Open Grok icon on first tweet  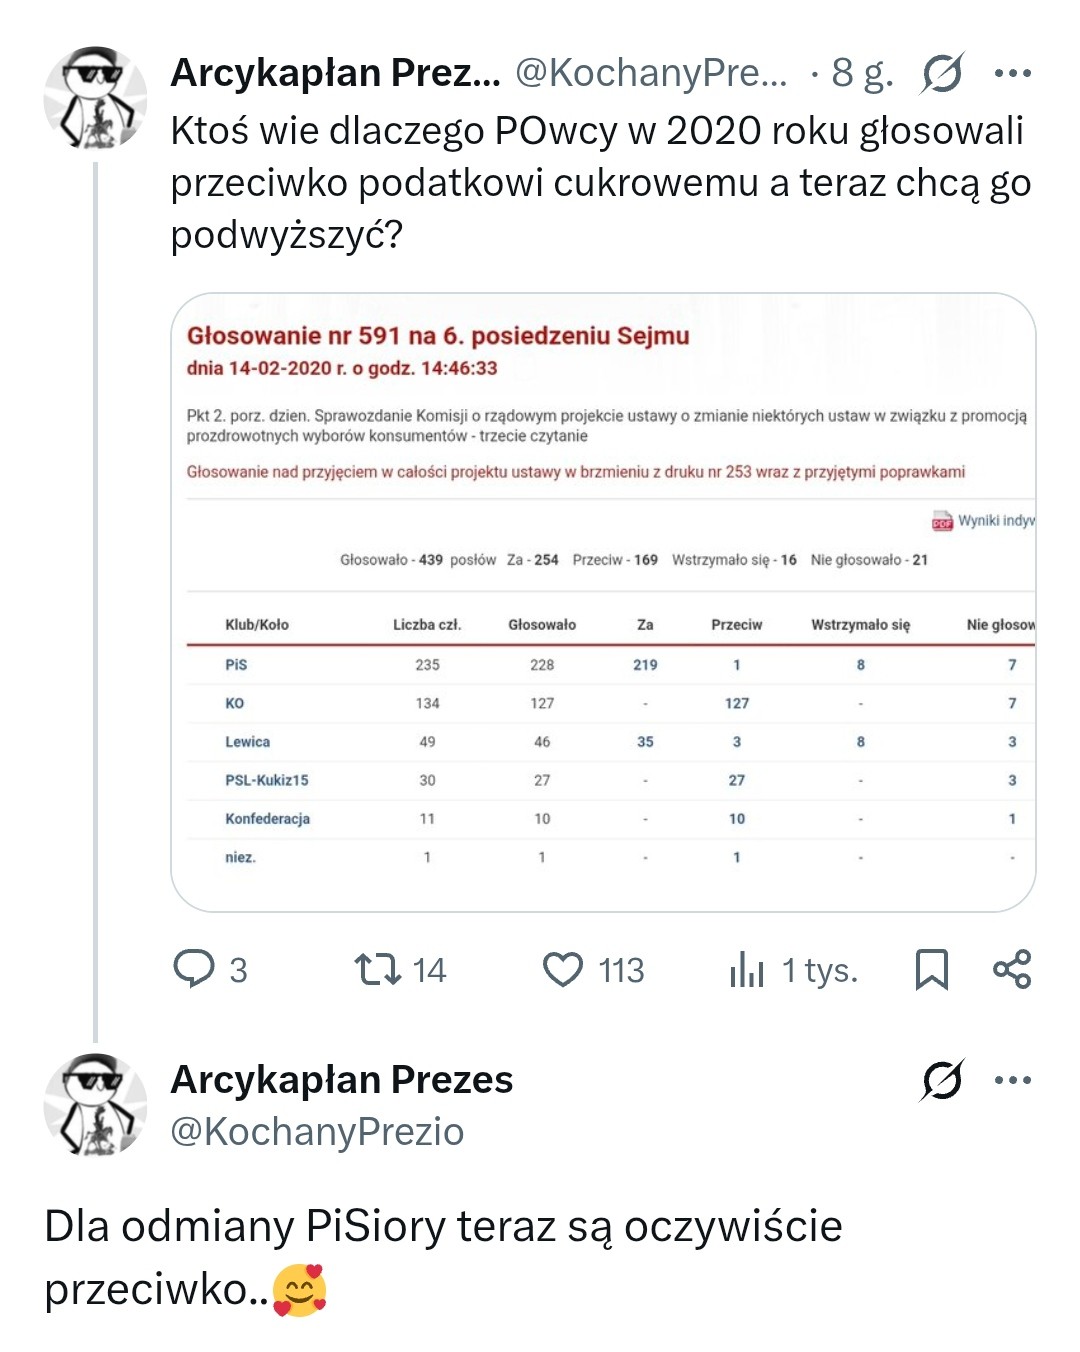click(x=942, y=73)
